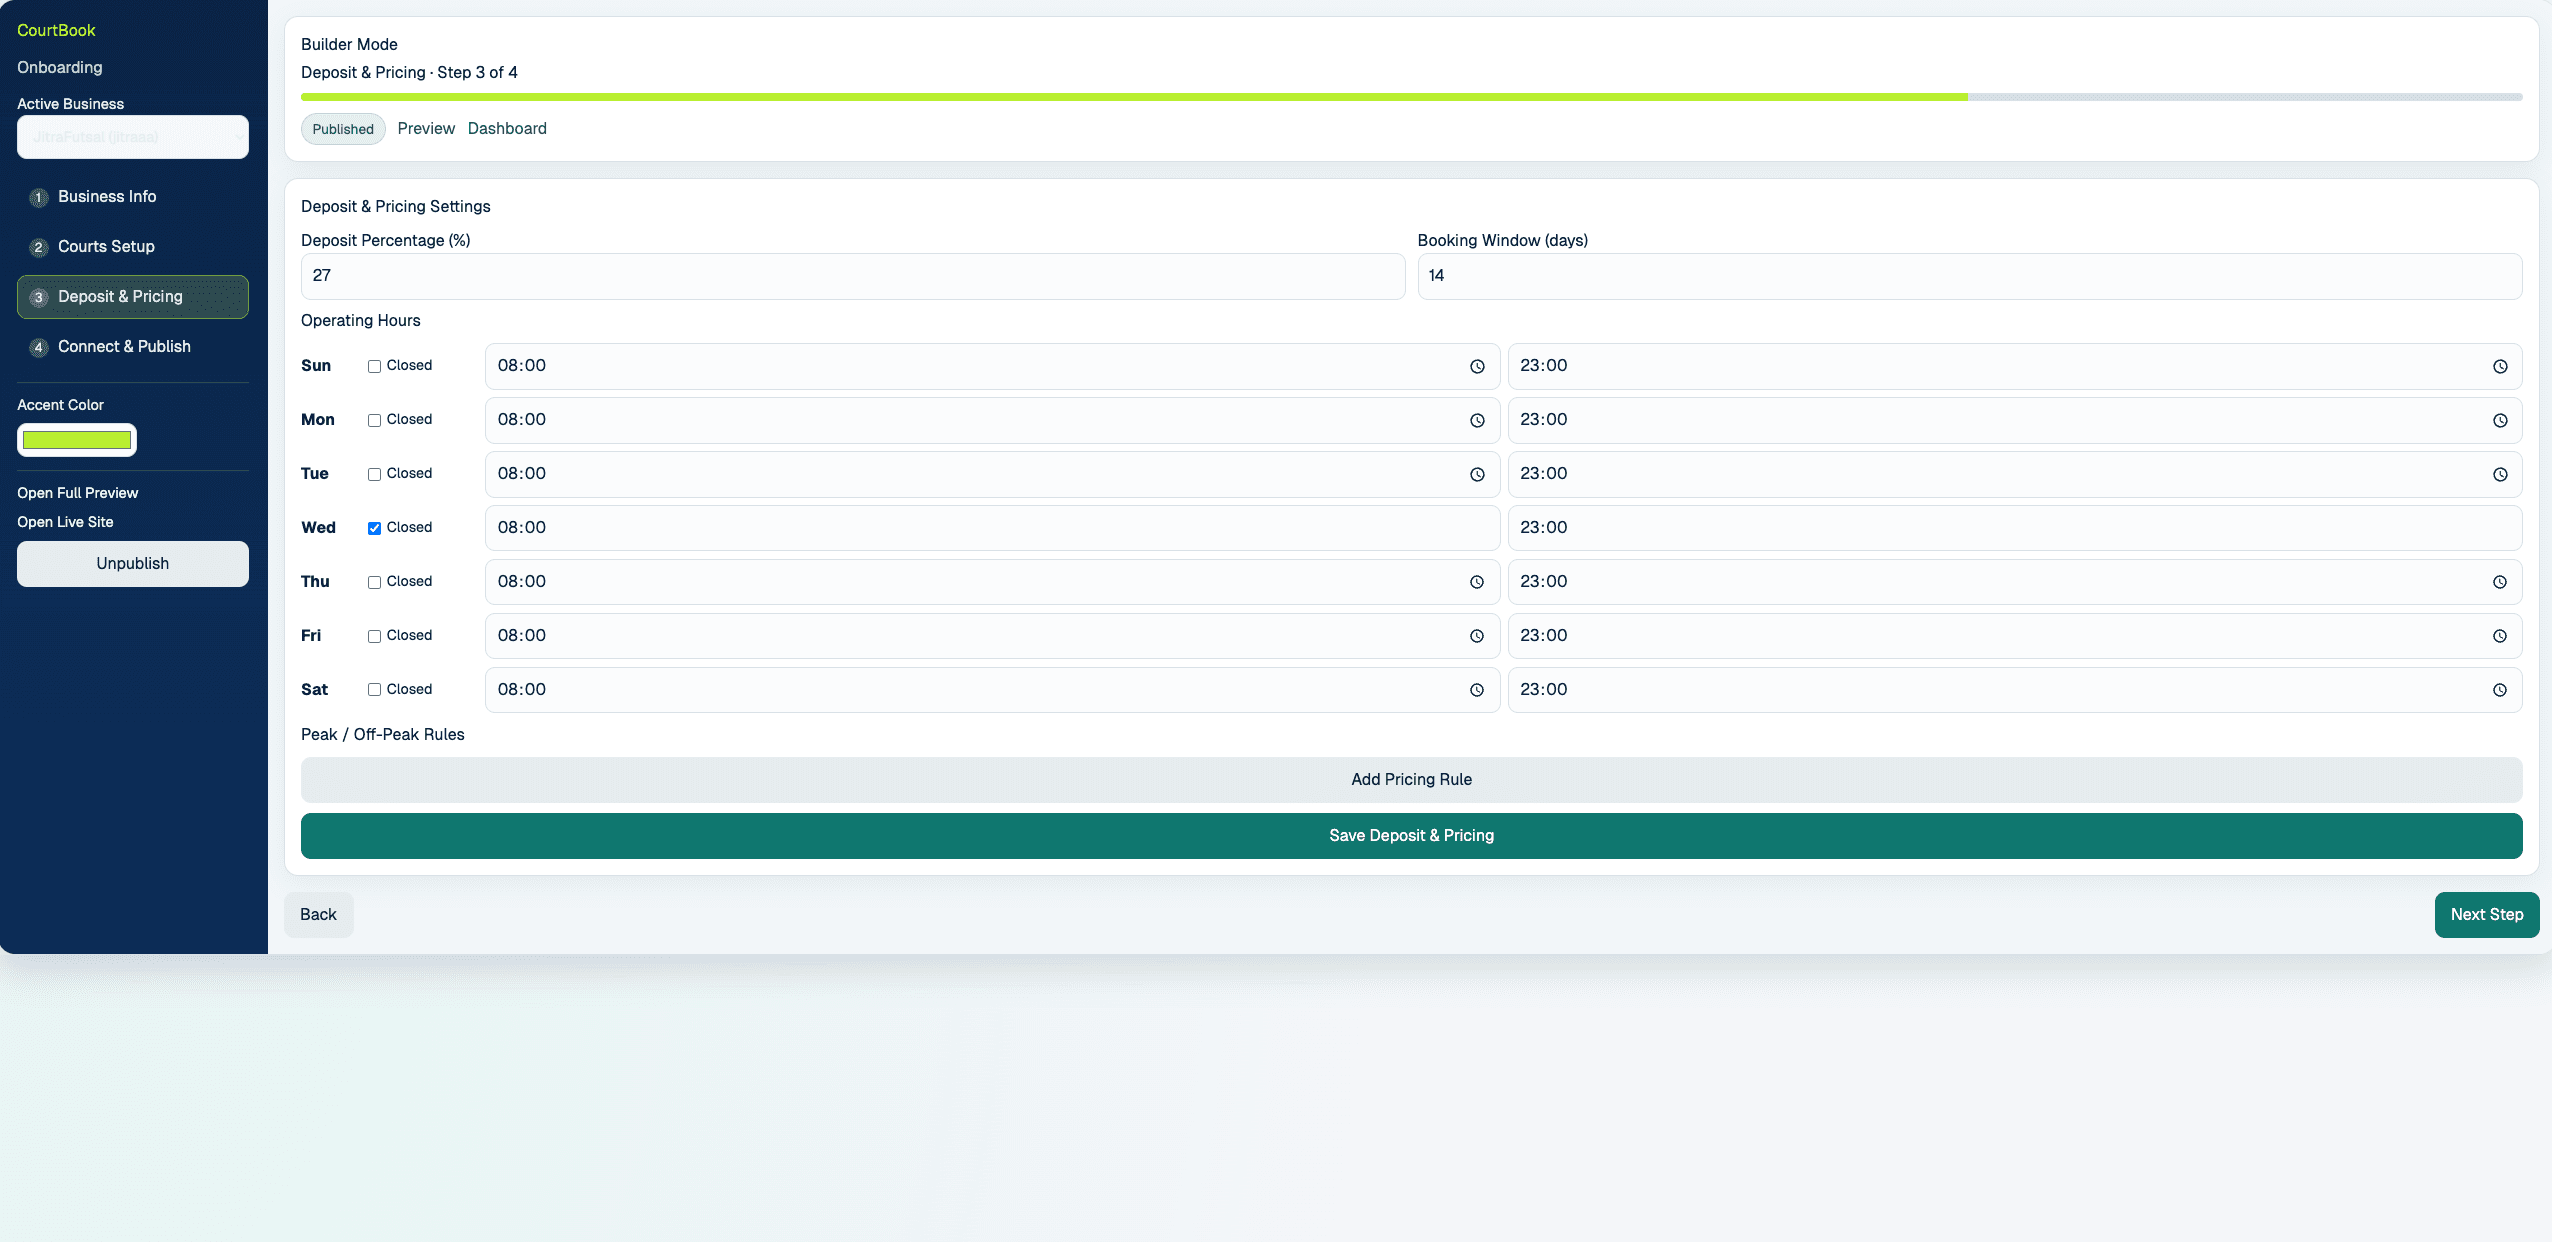The width and height of the screenshot is (2552, 1242).
Task: Uncheck the Closed checkbox for Wednesday
Action: tap(374, 527)
